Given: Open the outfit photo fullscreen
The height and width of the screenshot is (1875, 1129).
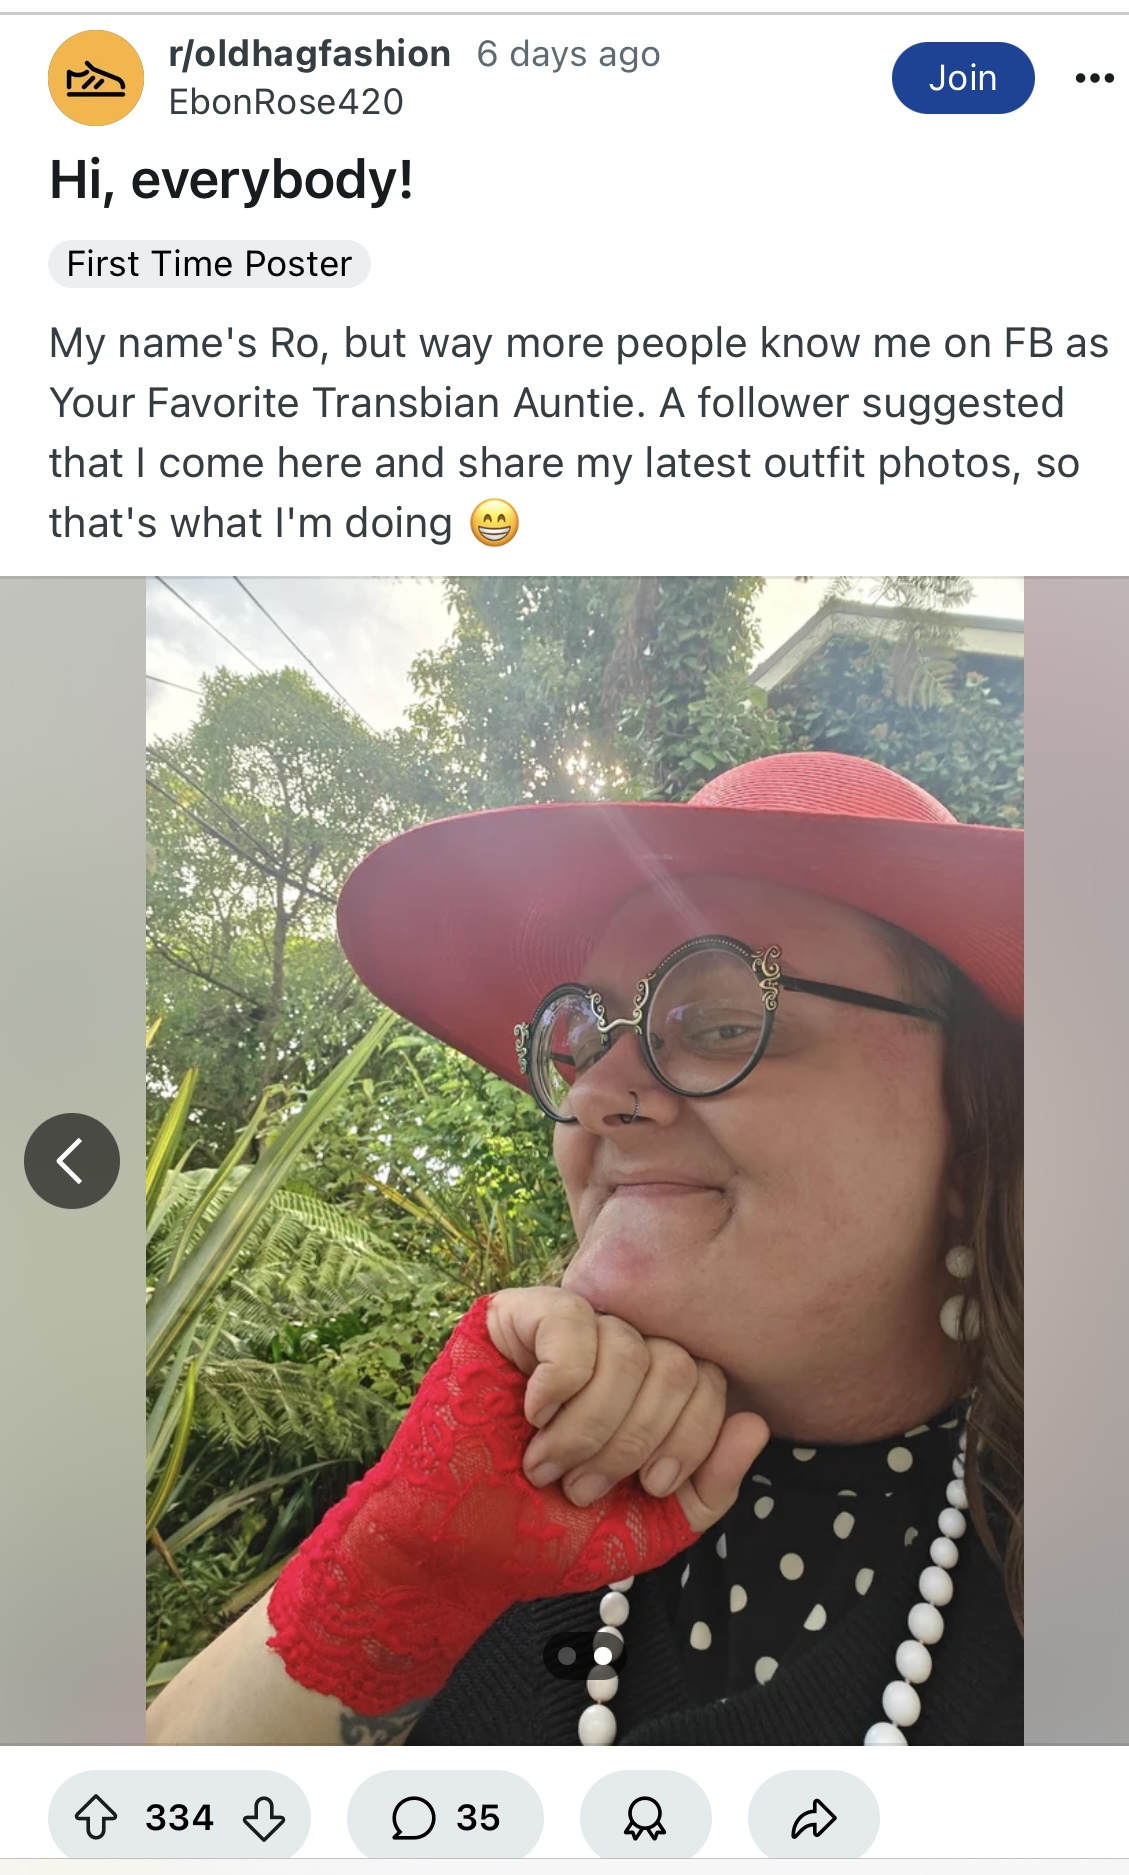Looking at the screenshot, I should coord(585,1160).
